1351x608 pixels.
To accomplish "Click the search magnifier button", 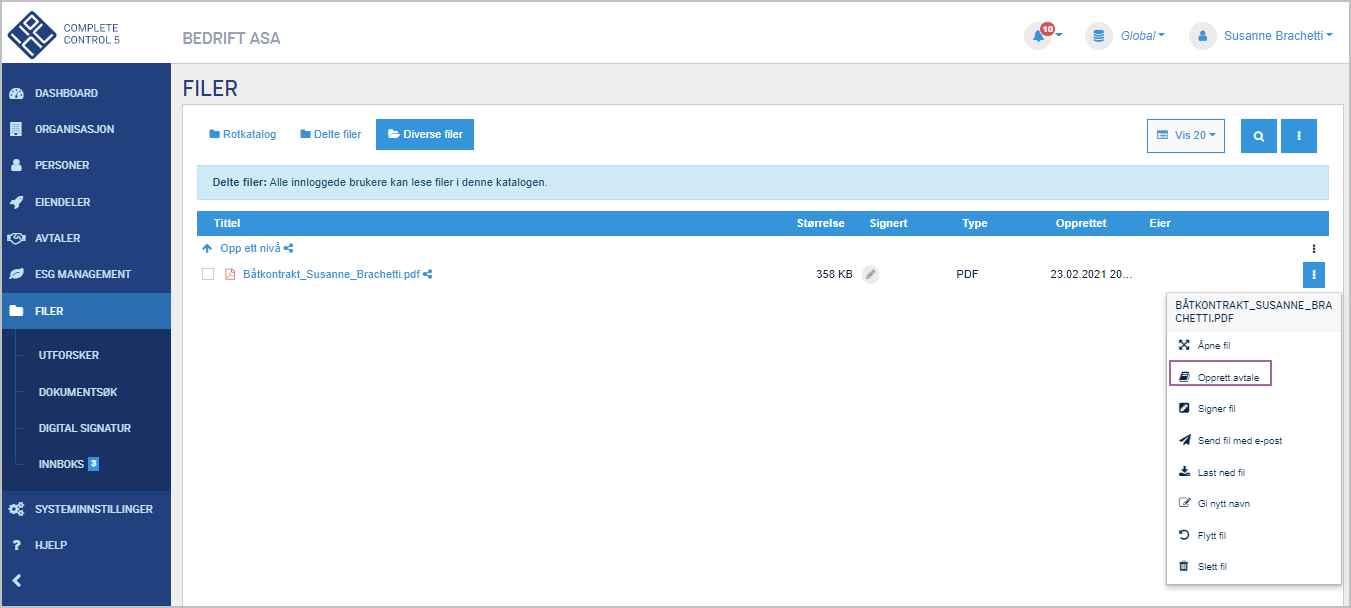I will pos(1259,135).
